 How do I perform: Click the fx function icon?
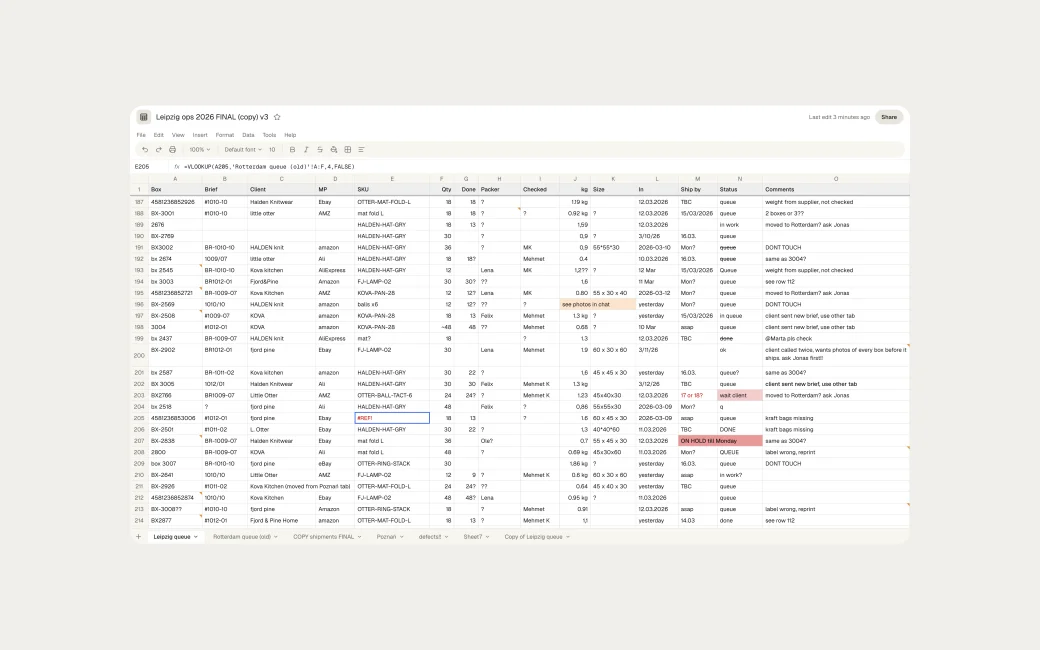click(177, 166)
